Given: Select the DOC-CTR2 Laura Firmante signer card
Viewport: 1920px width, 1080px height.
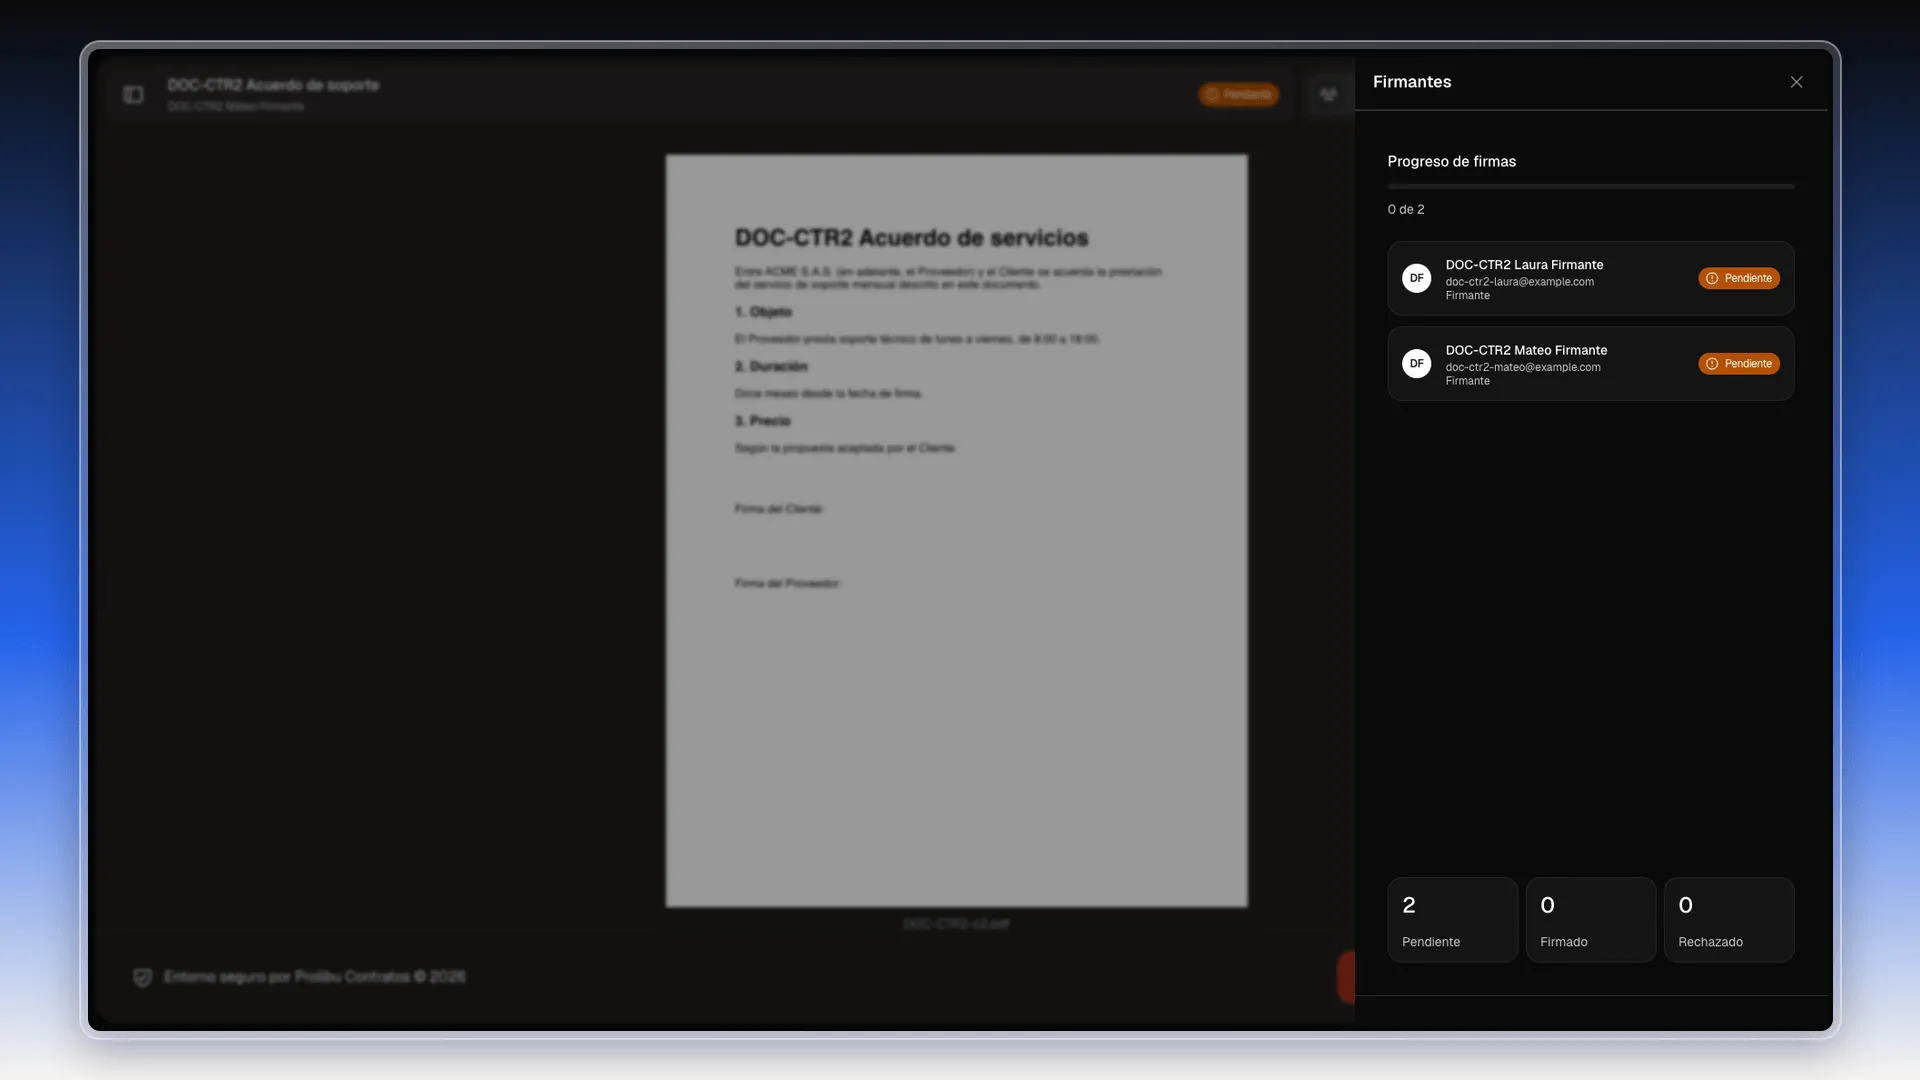Looking at the screenshot, I should pyautogui.click(x=1590, y=278).
